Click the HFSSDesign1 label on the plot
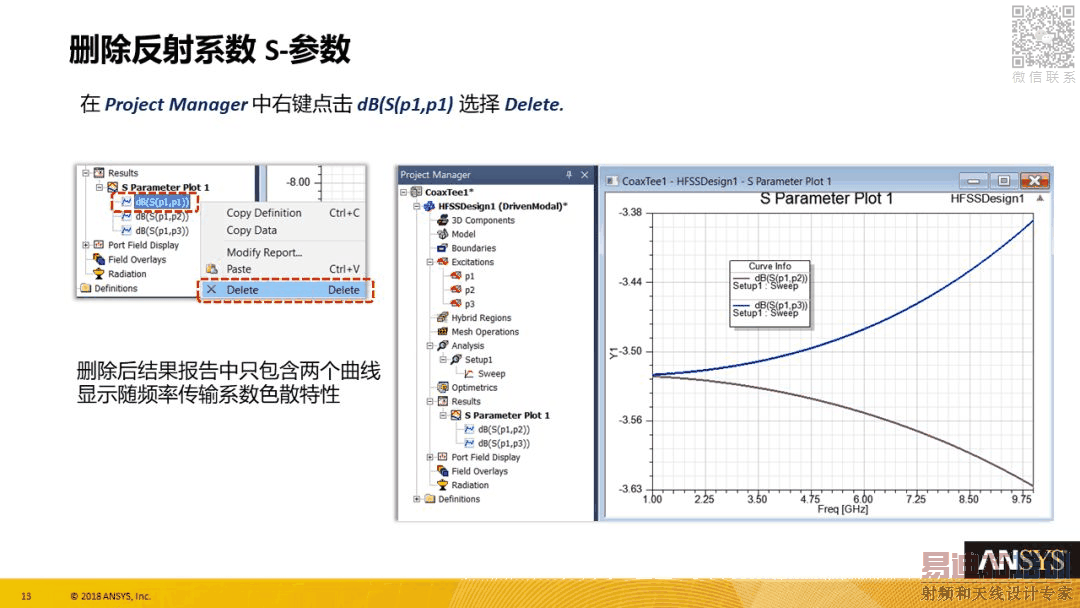 click(x=987, y=198)
